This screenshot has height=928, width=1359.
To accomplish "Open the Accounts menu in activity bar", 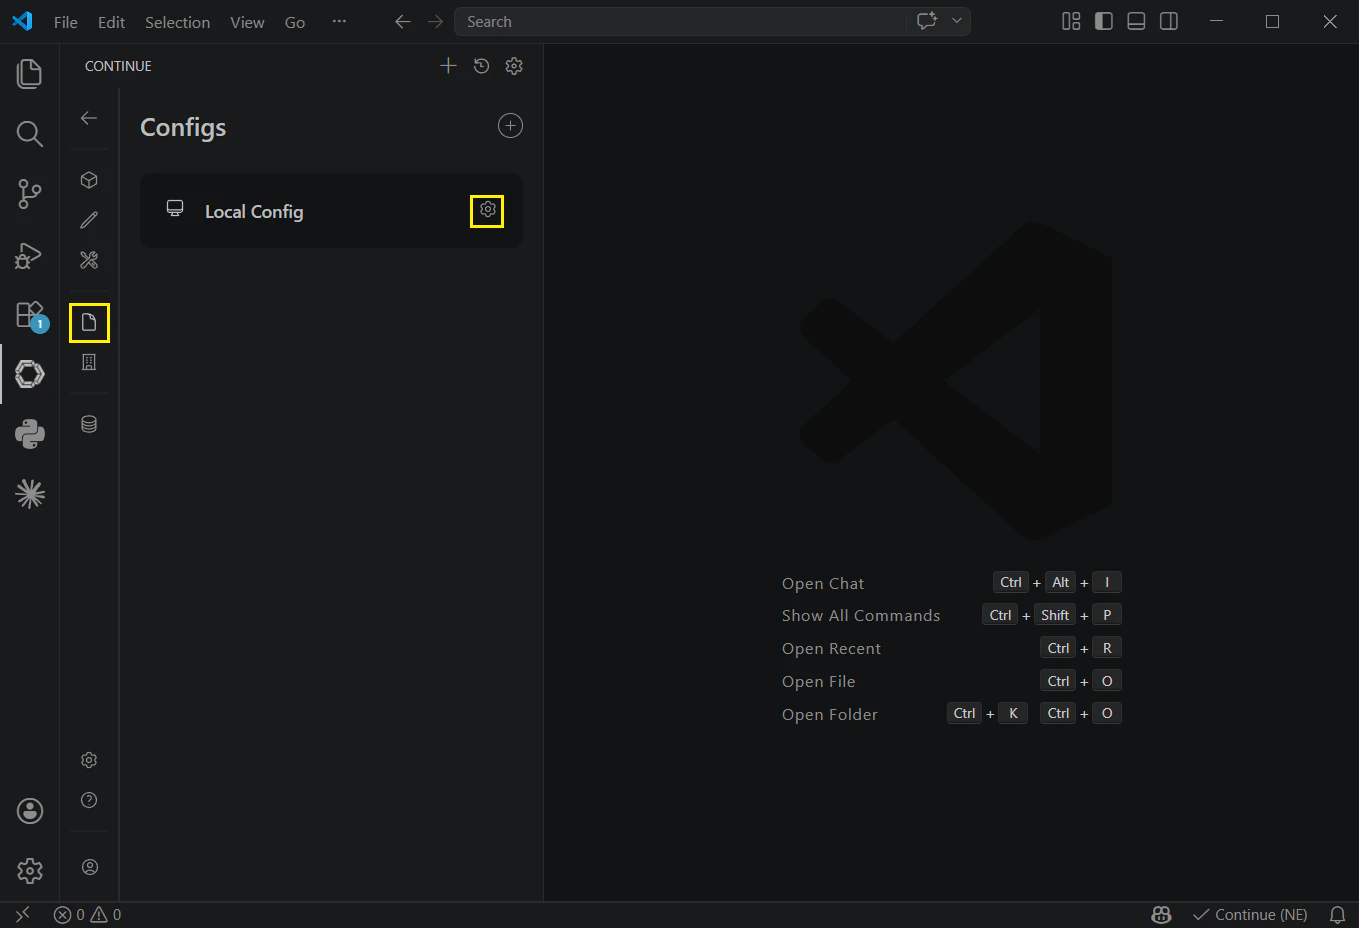I will (29, 811).
